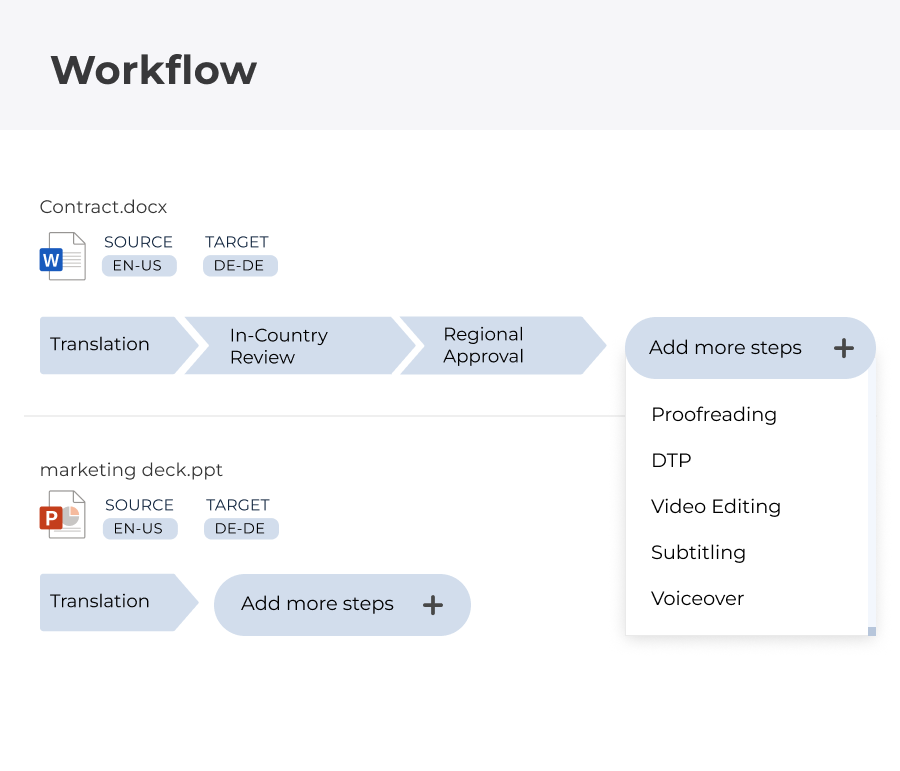
Task: Click the EN-US source tag on marketing deck.ppt
Action: [140, 529]
